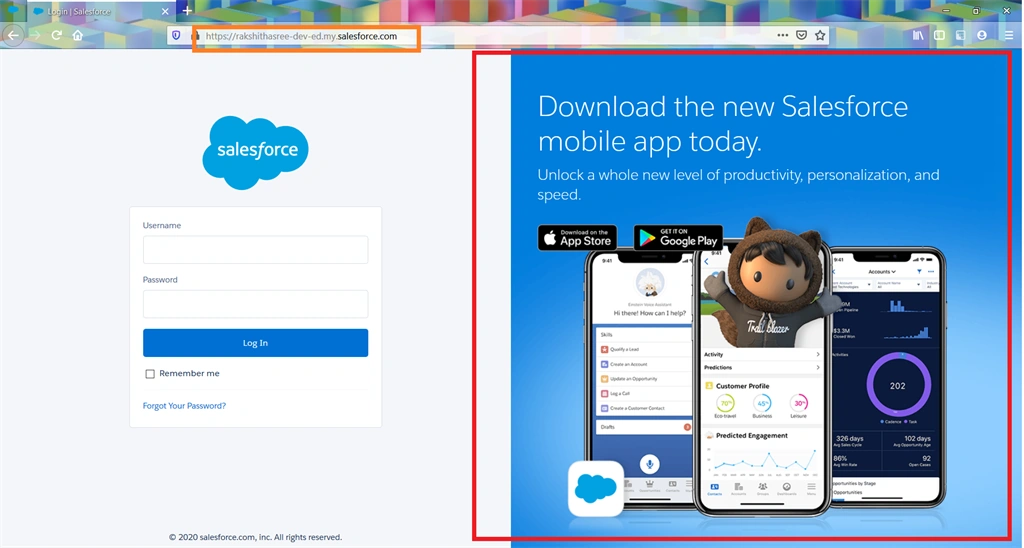Click the browser forward arrow
The image size is (1024, 548).
pos(36,35)
